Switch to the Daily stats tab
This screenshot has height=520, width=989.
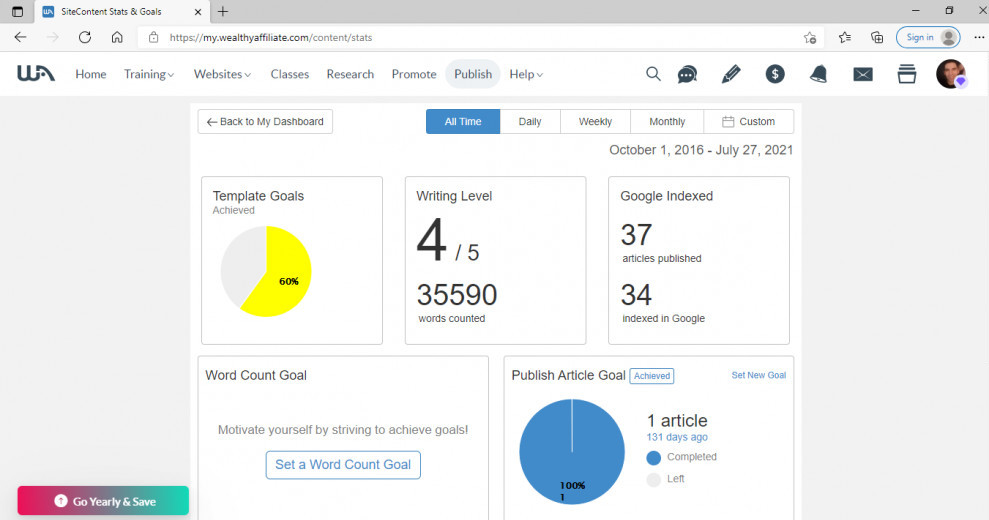click(x=530, y=122)
